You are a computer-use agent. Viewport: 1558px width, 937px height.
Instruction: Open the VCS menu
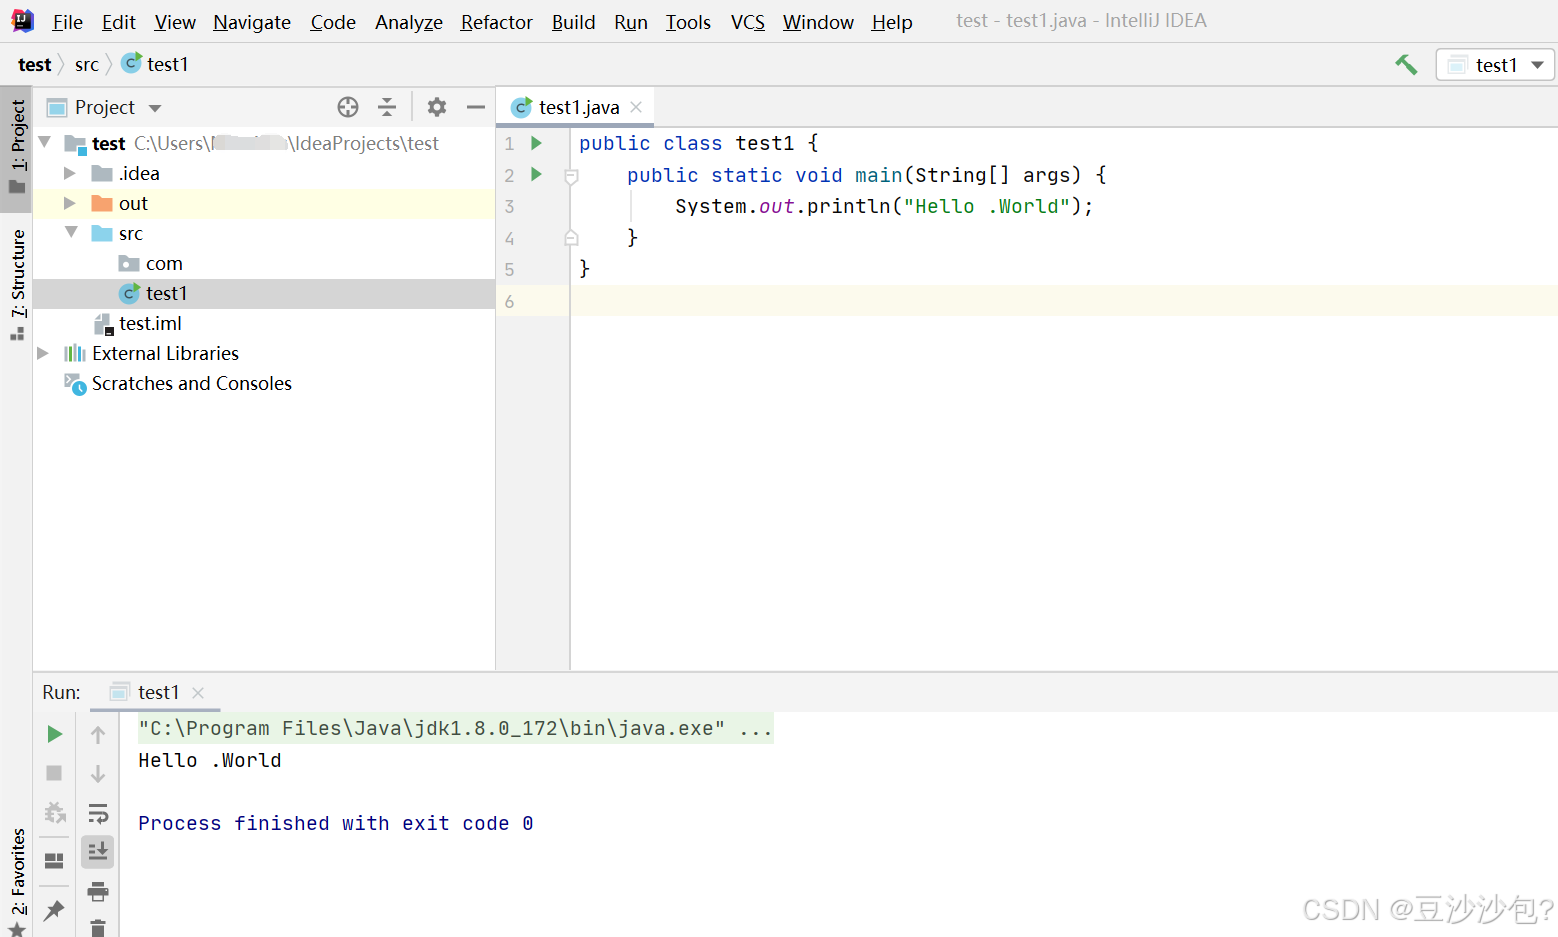coord(748,22)
